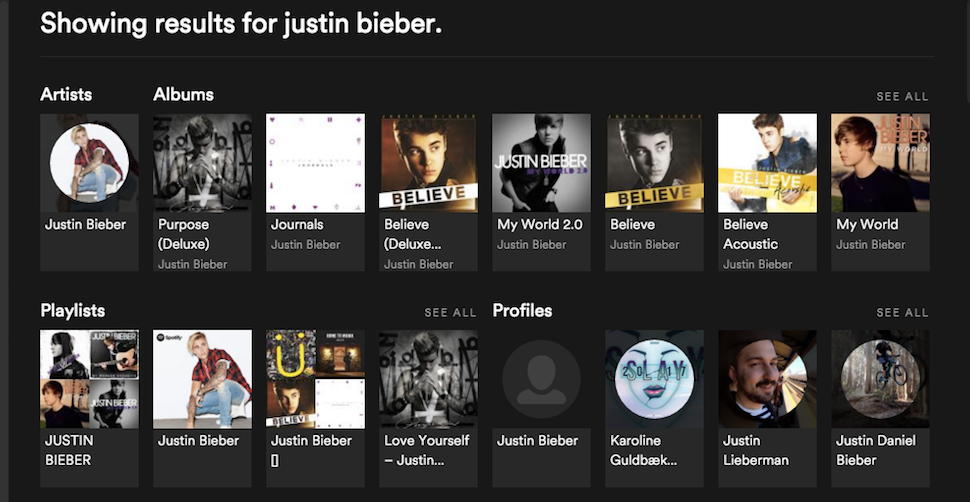
Task: Open the Believe (Deluxe) album artwork
Action: (x=428, y=163)
